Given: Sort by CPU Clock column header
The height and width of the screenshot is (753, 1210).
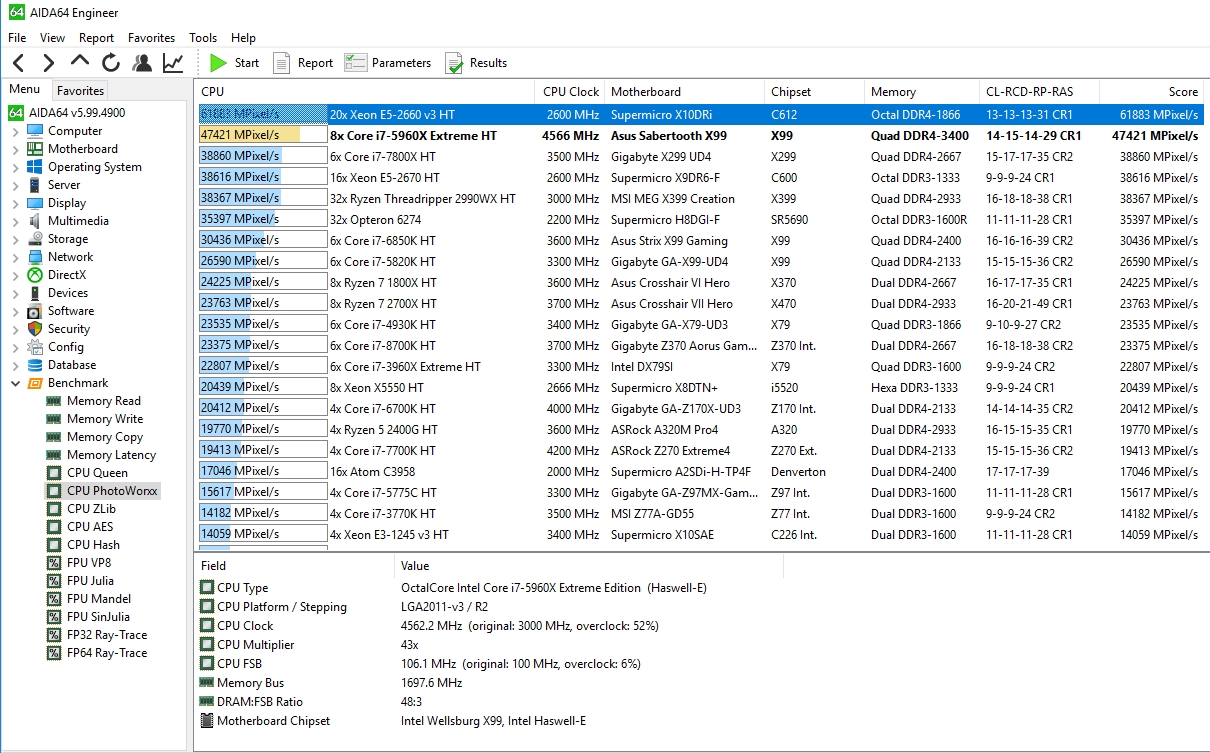Looking at the screenshot, I should (570, 91).
